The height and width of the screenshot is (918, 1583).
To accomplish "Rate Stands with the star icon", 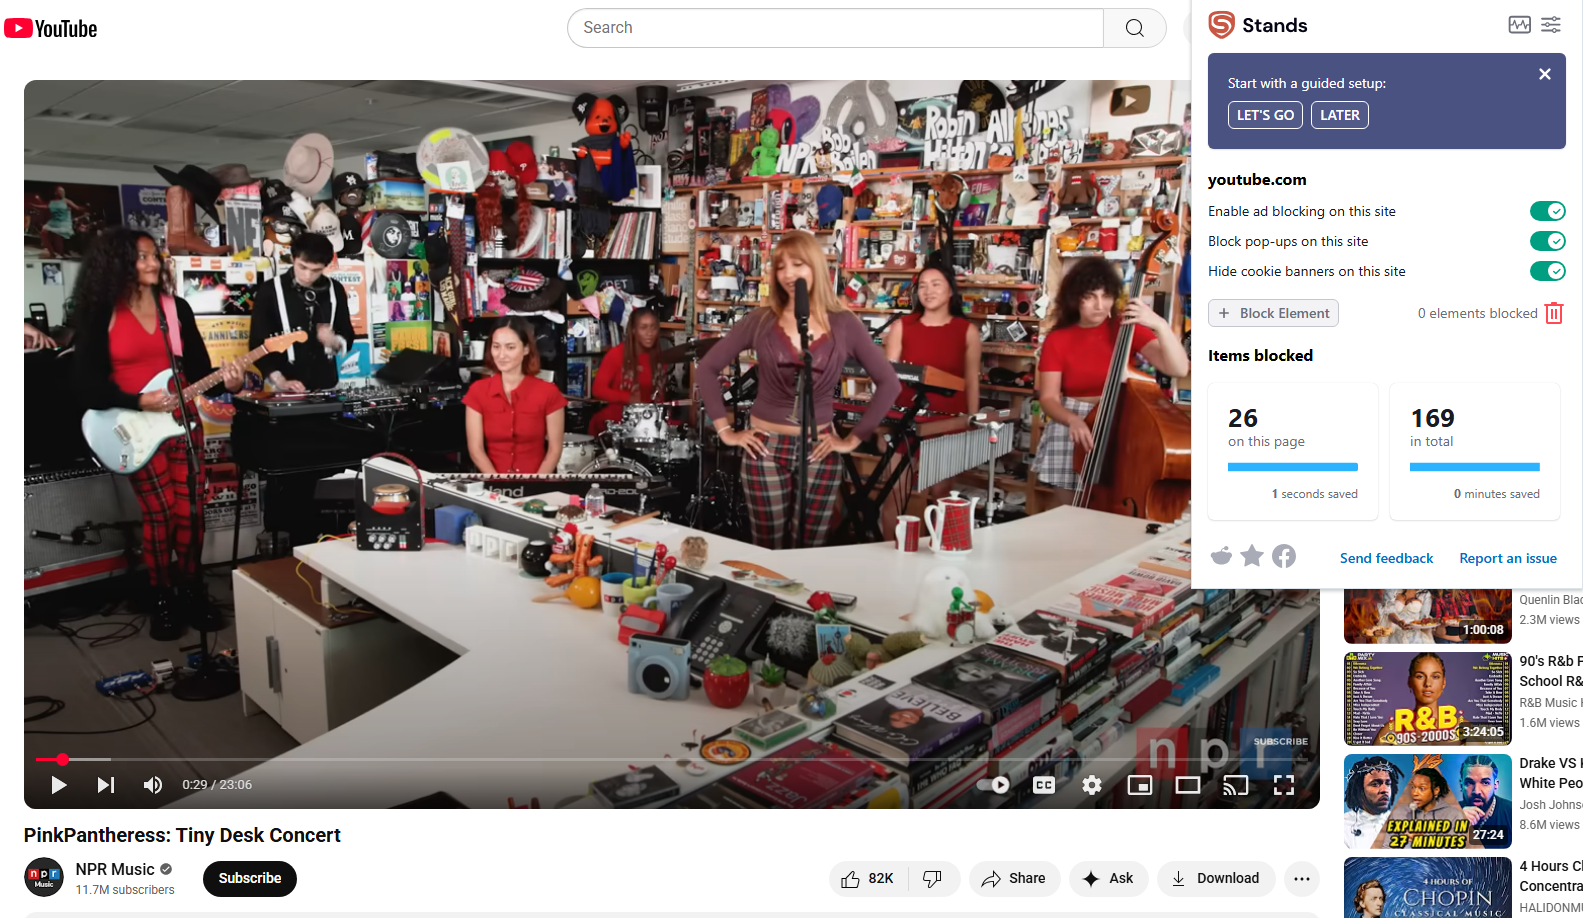I will (x=1252, y=555).
